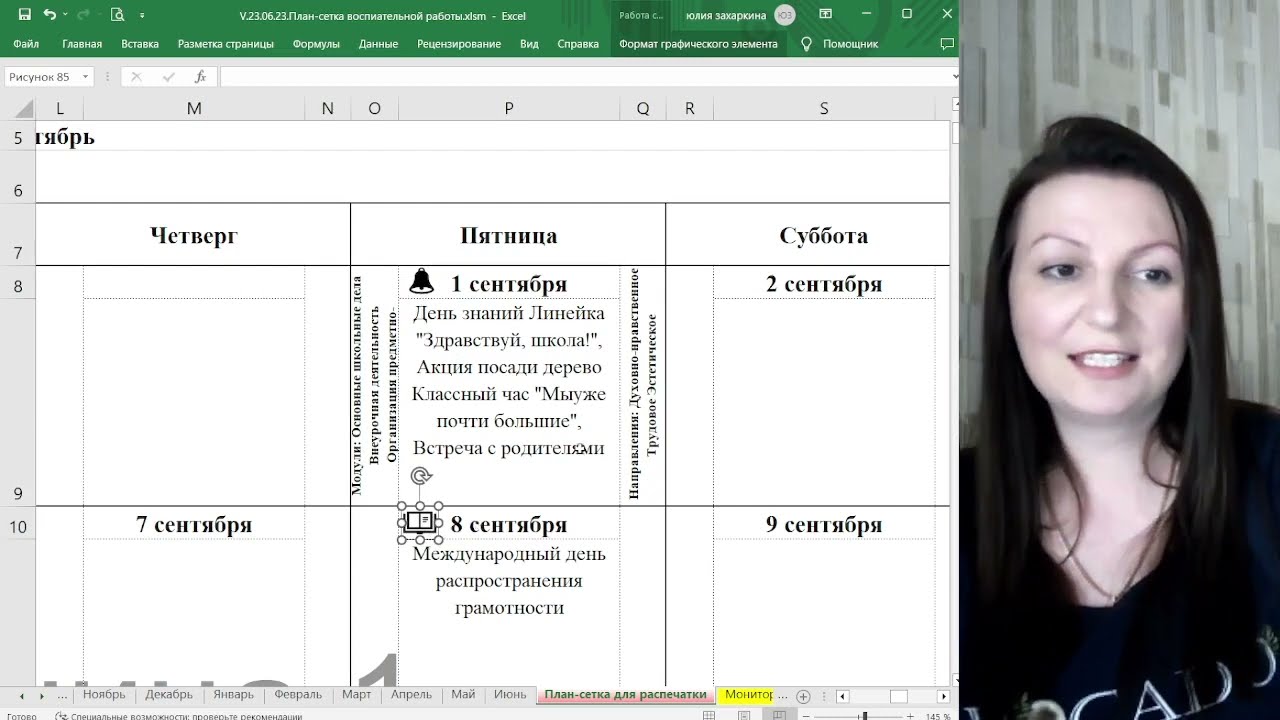
Task: Open Ribbon Display Options
Action: [x=825, y=14]
